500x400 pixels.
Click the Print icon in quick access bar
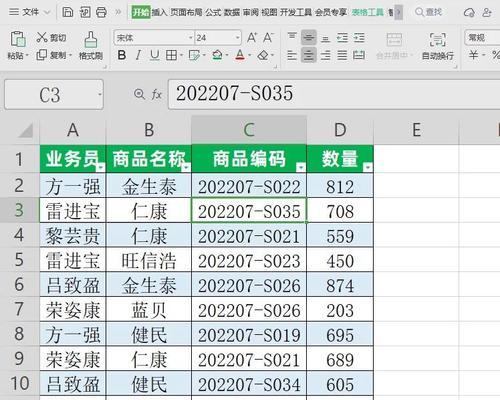coord(101,12)
